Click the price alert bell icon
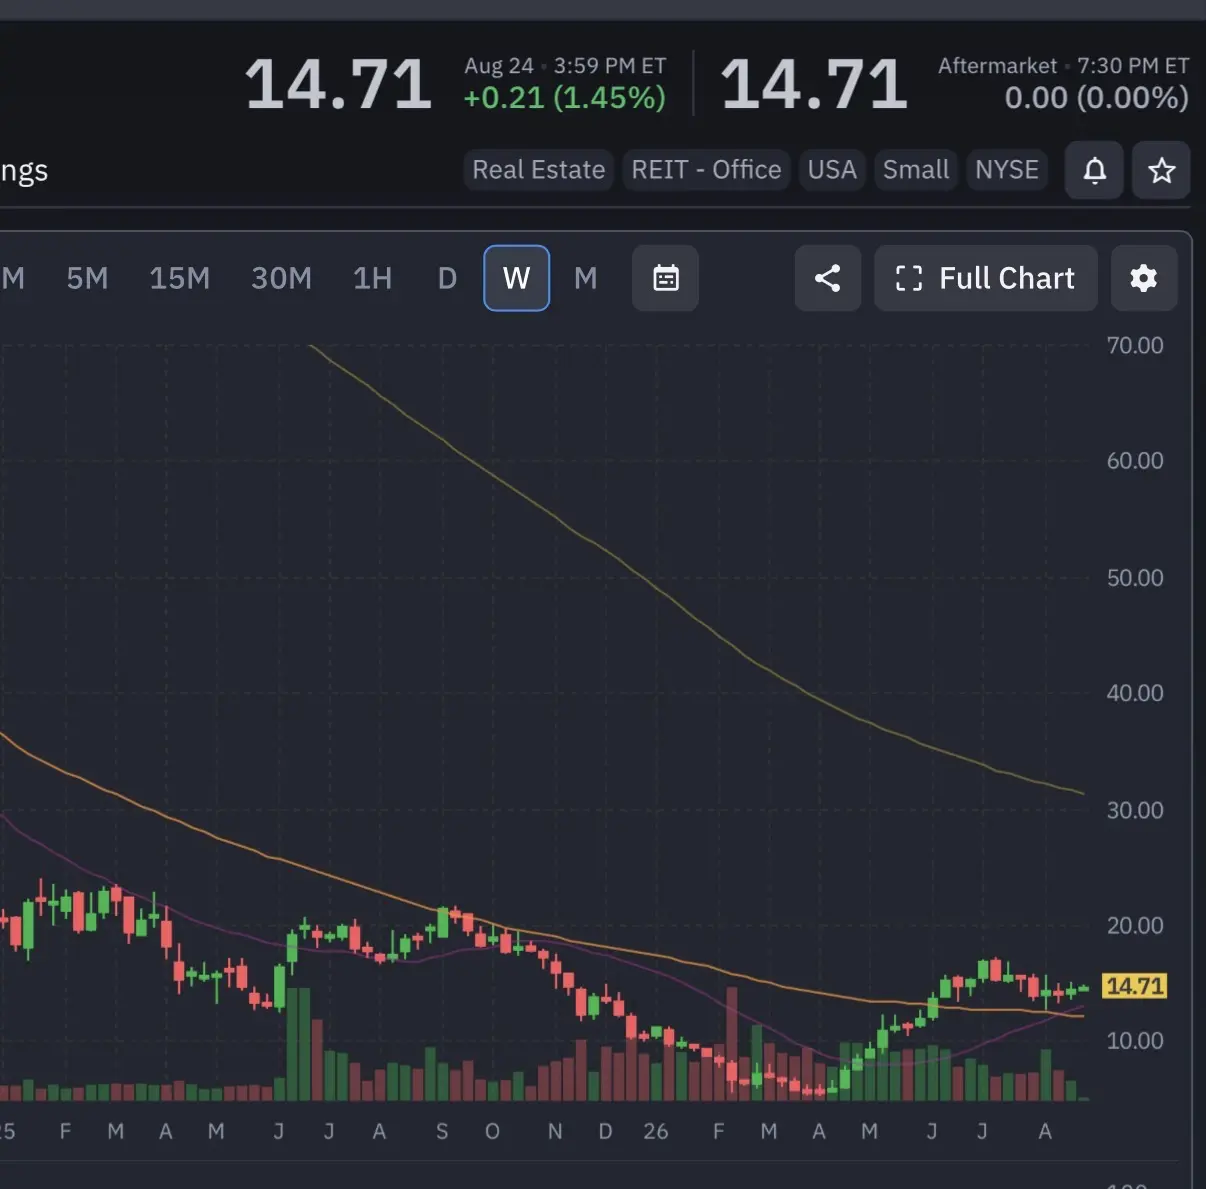The width and height of the screenshot is (1206, 1189). [1094, 170]
